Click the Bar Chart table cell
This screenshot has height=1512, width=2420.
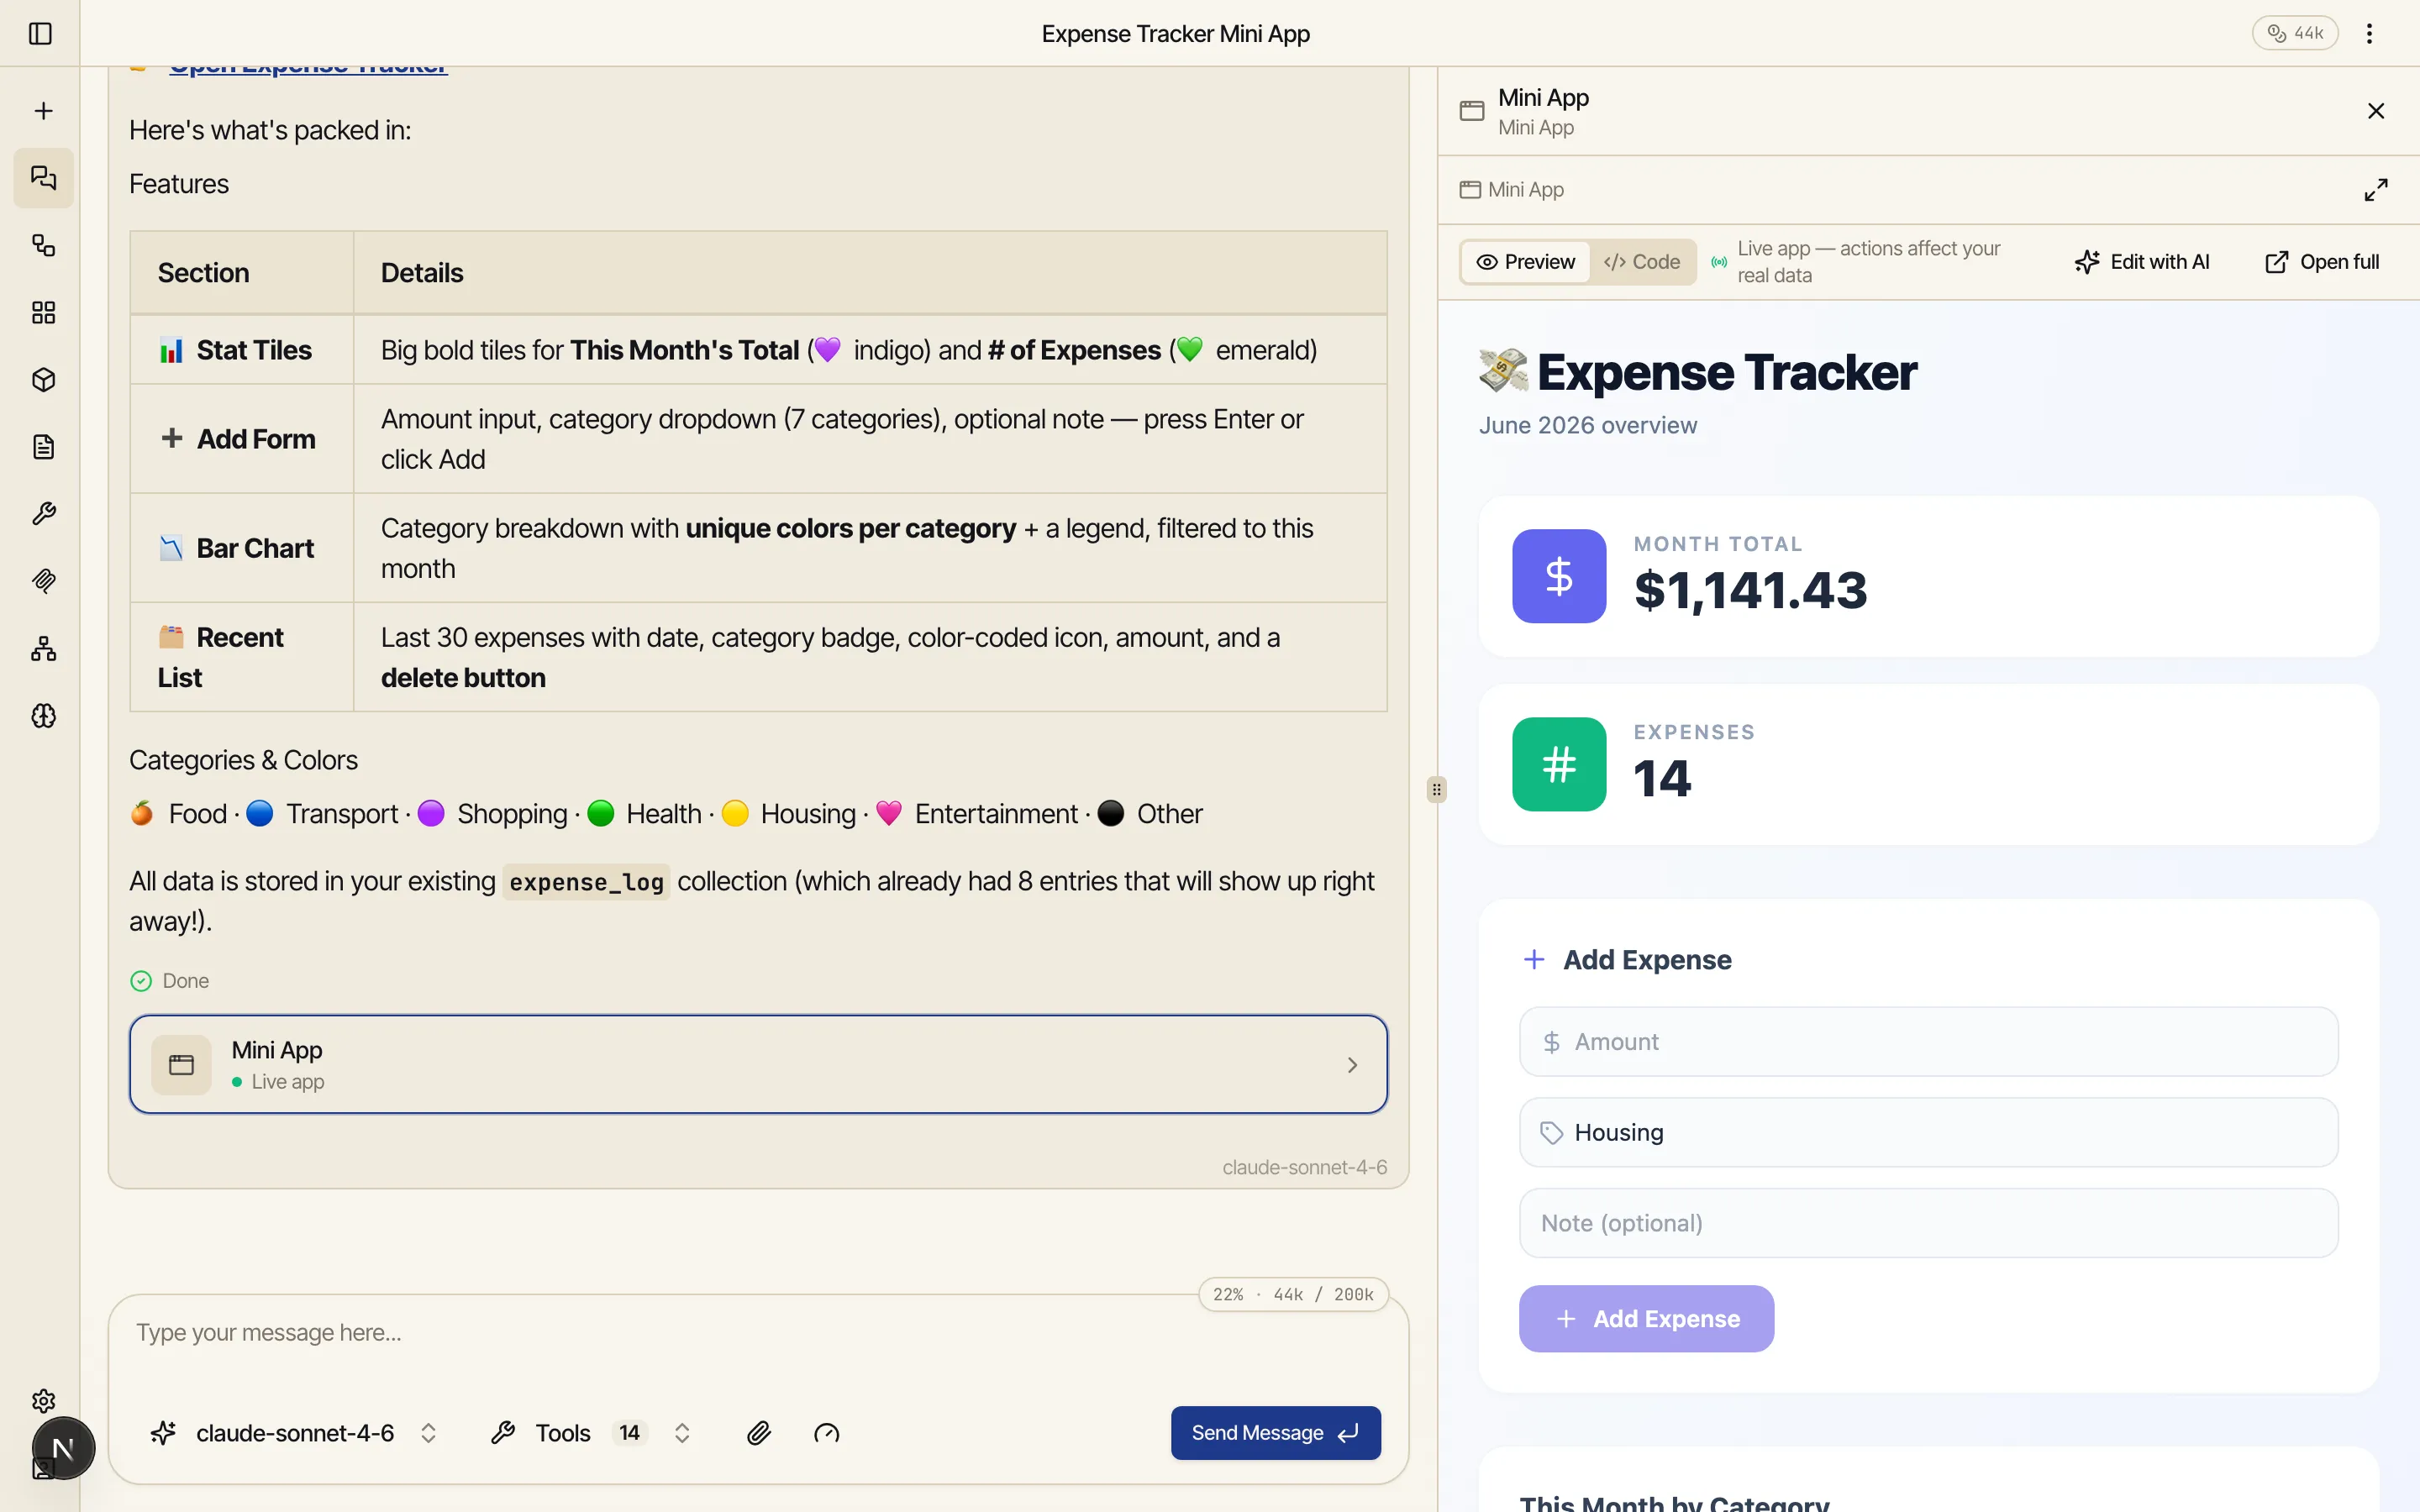241,548
